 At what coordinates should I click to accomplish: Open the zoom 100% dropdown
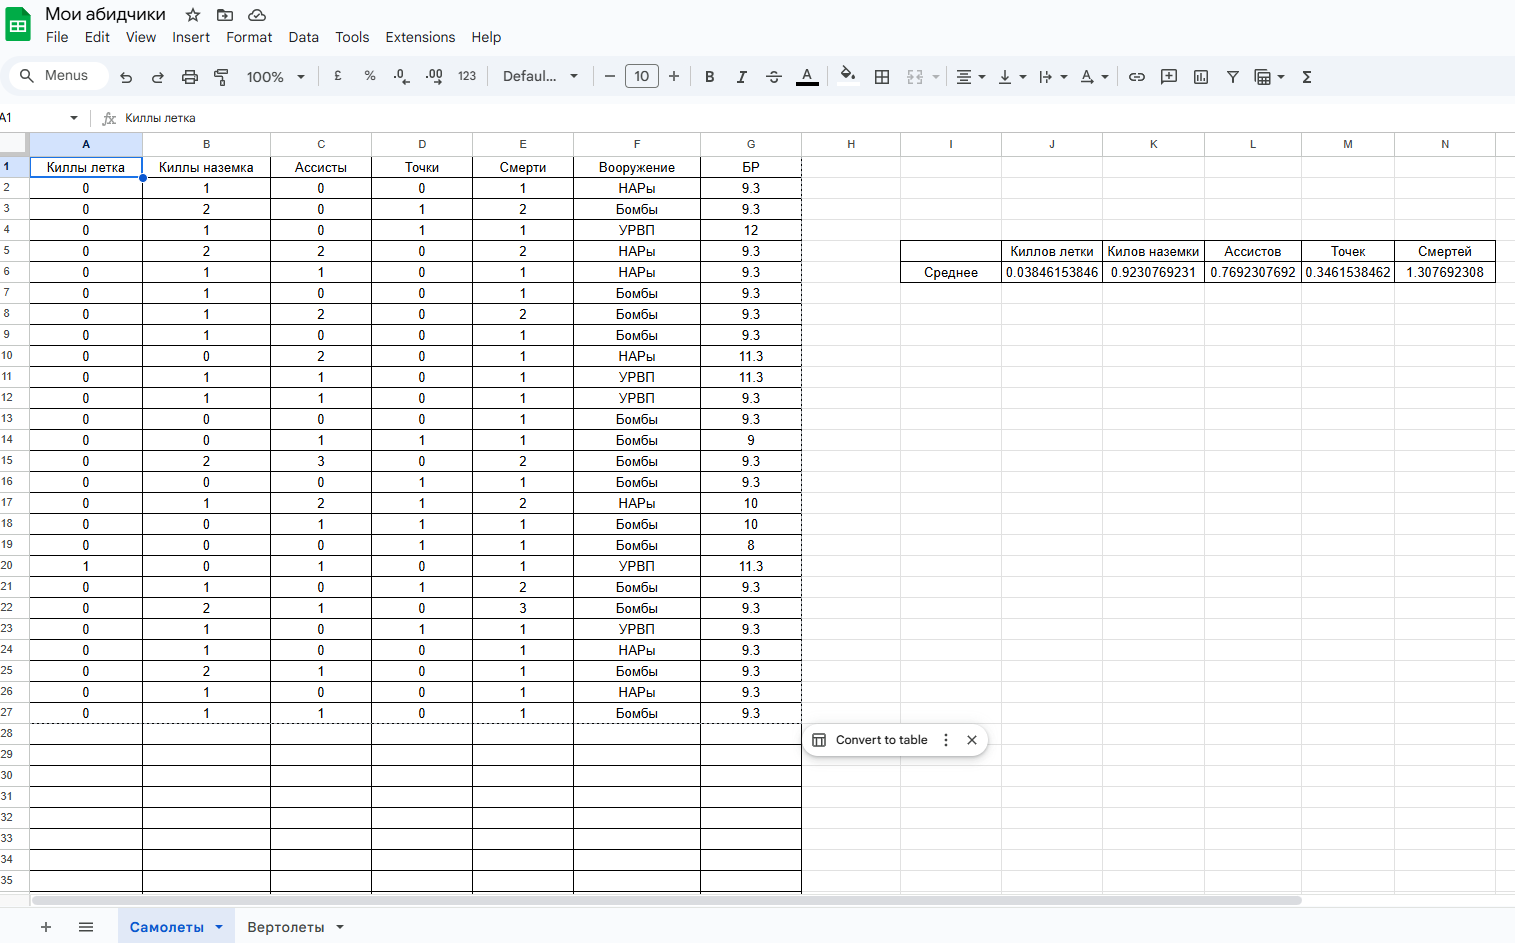(275, 77)
